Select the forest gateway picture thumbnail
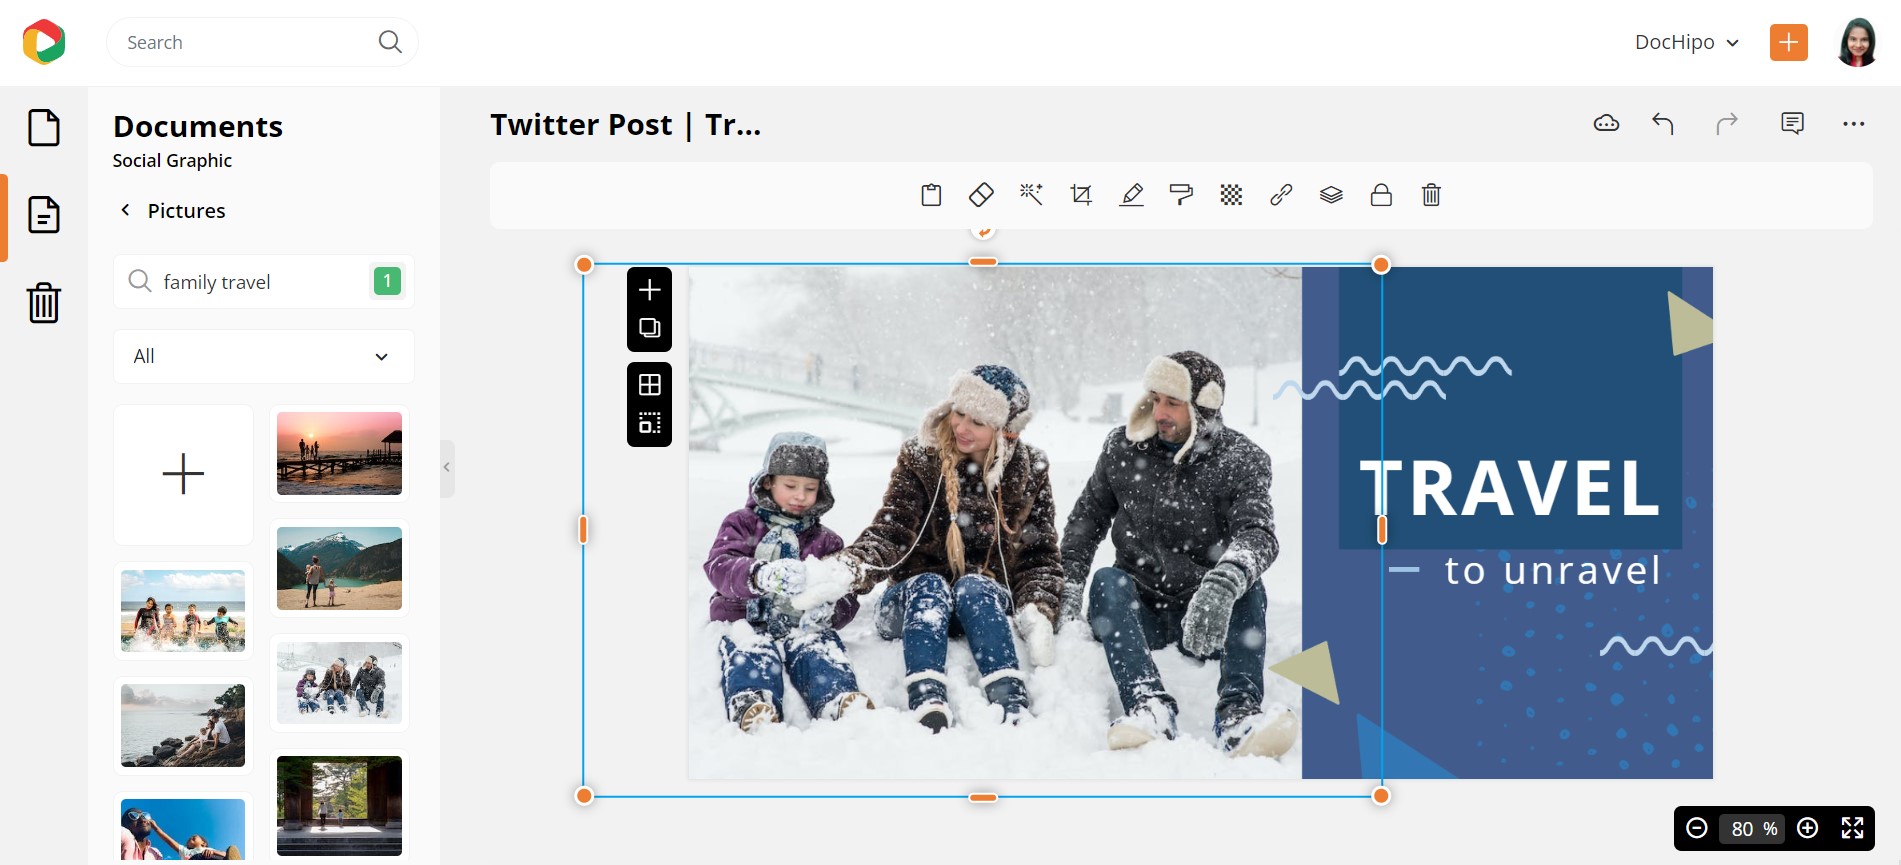This screenshot has width=1901, height=865. pyautogui.click(x=339, y=806)
